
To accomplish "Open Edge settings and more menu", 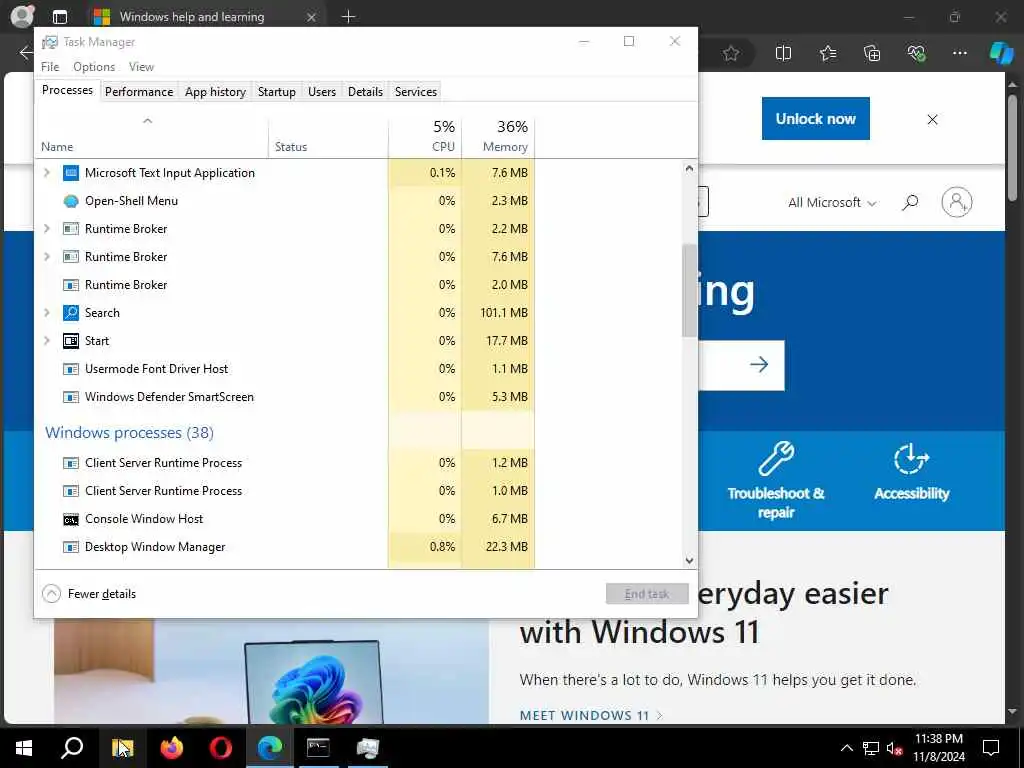I will coord(959,54).
